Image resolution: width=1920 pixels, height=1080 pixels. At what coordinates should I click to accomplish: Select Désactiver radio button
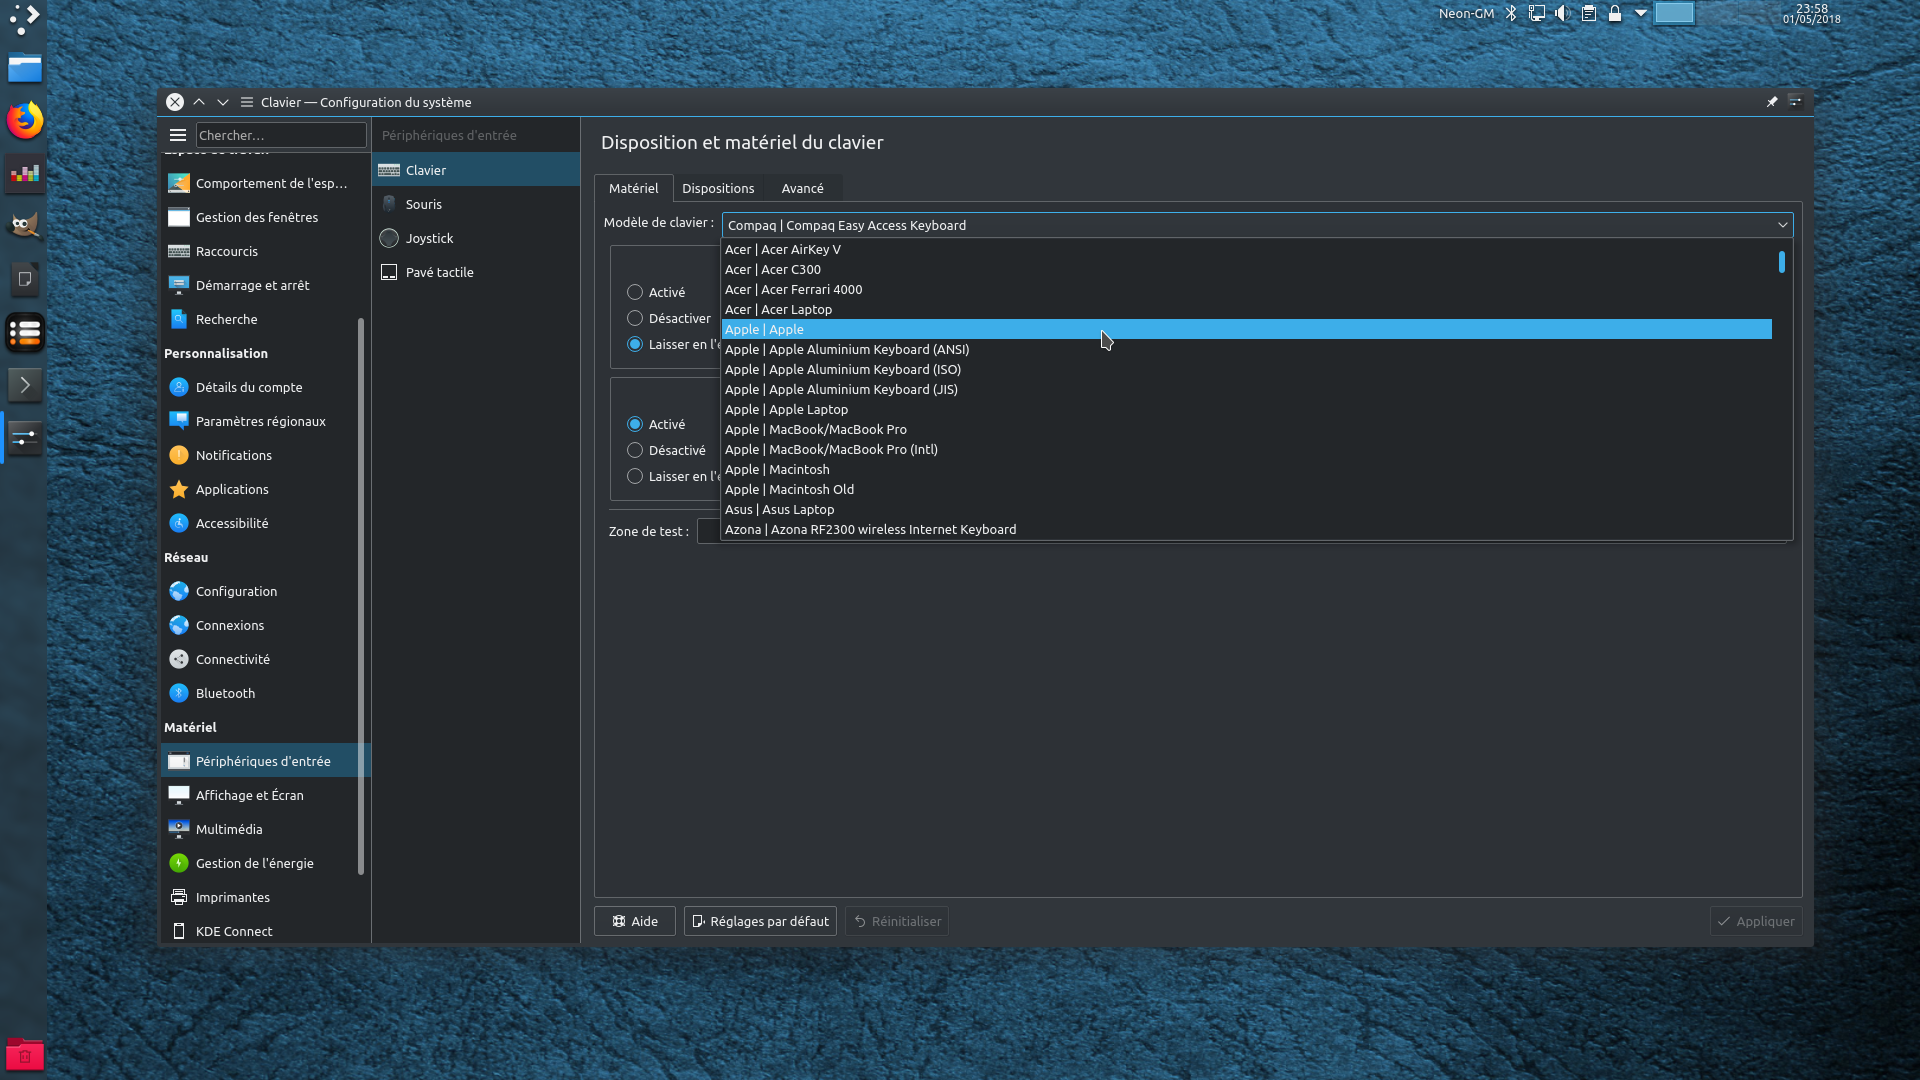click(x=635, y=318)
